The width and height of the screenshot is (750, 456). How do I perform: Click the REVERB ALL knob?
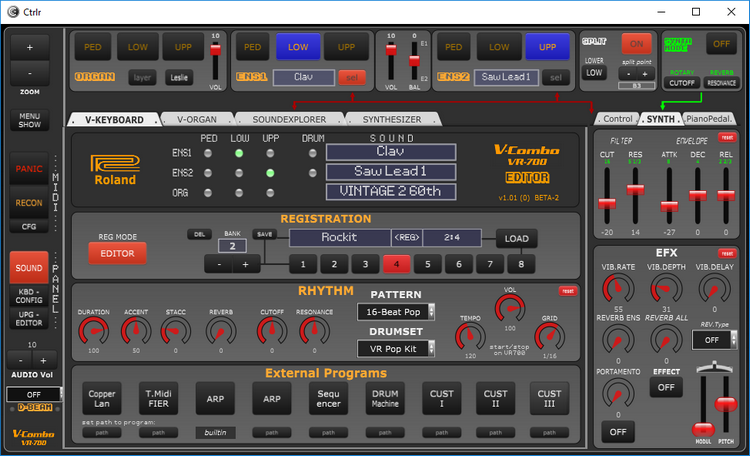(x=666, y=341)
